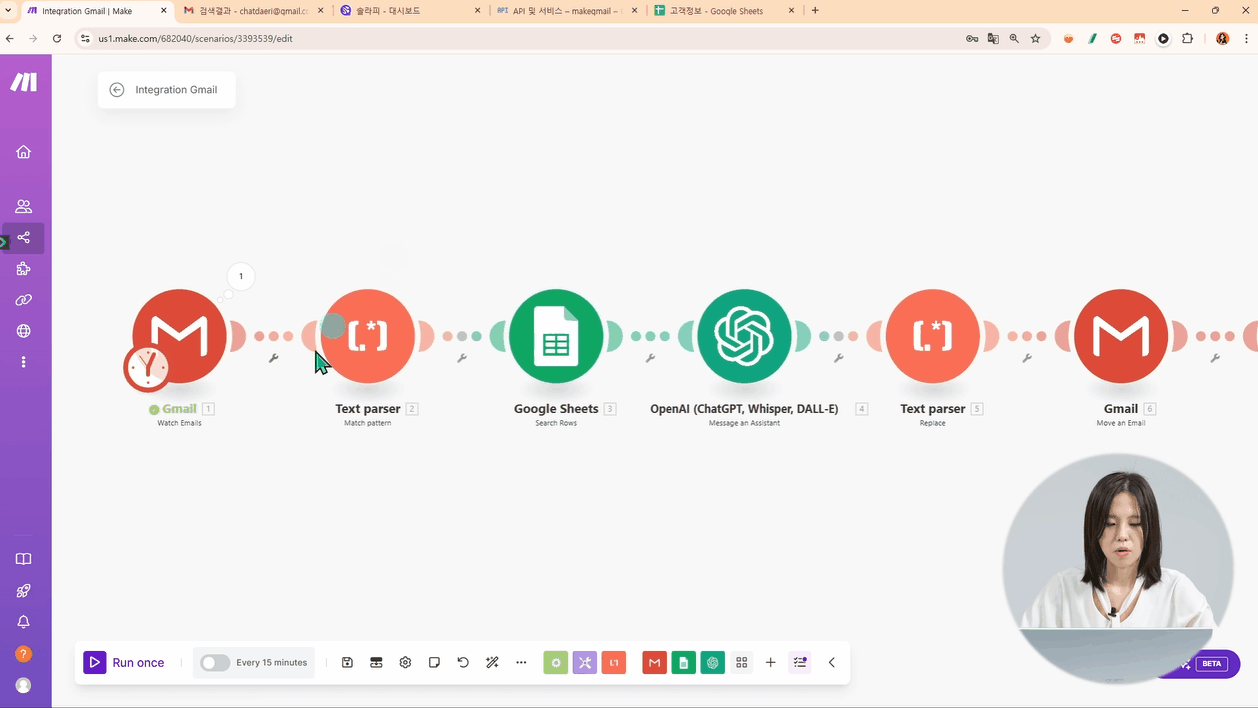Expand the sidebar three-dot More menu
1258x708 pixels.
(x=23, y=362)
